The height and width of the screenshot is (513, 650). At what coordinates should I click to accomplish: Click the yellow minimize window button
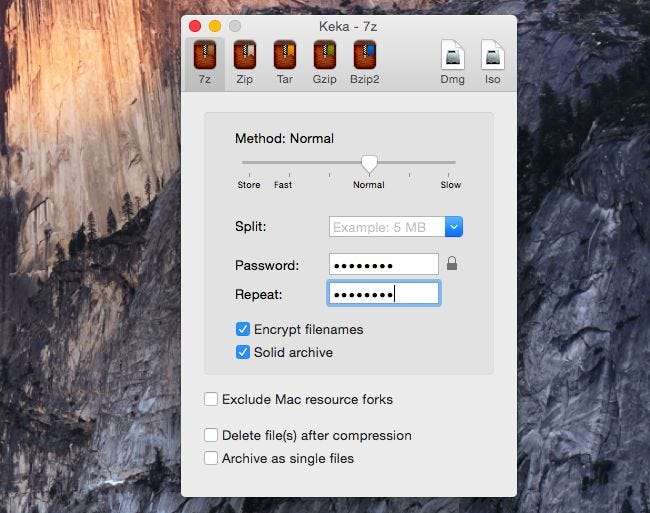[215, 26]
